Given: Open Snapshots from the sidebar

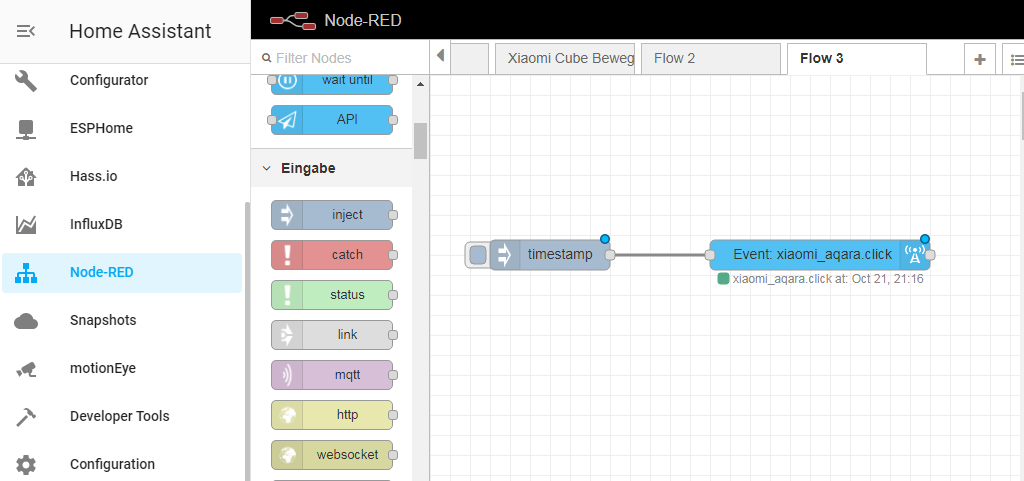Looking at the screenshot, I should click(x=122, y=320).
